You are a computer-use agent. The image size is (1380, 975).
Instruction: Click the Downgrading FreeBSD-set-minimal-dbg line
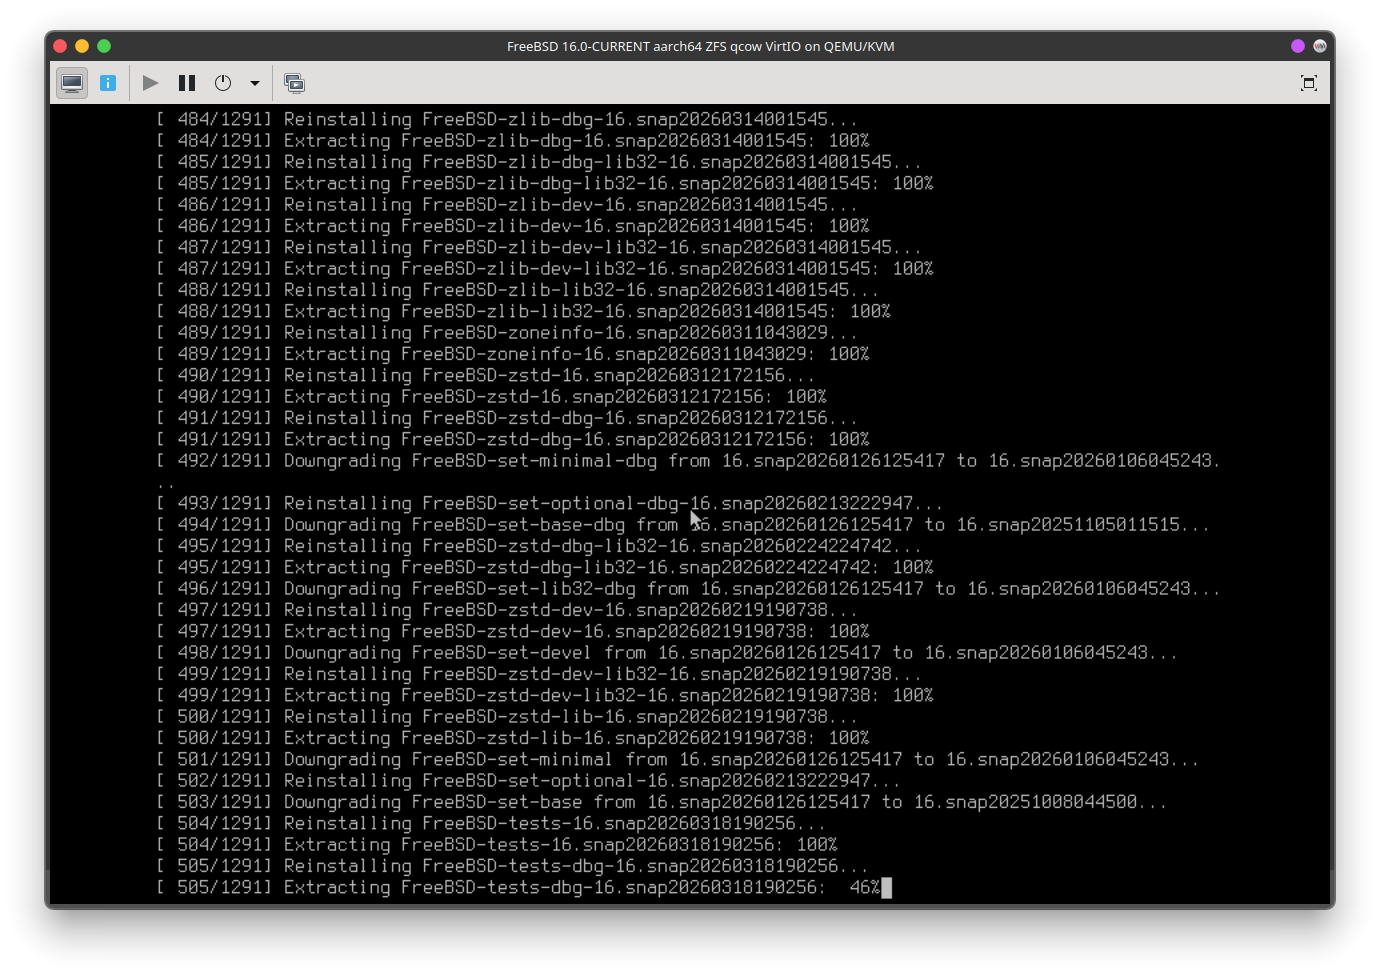tap(690, 461)
